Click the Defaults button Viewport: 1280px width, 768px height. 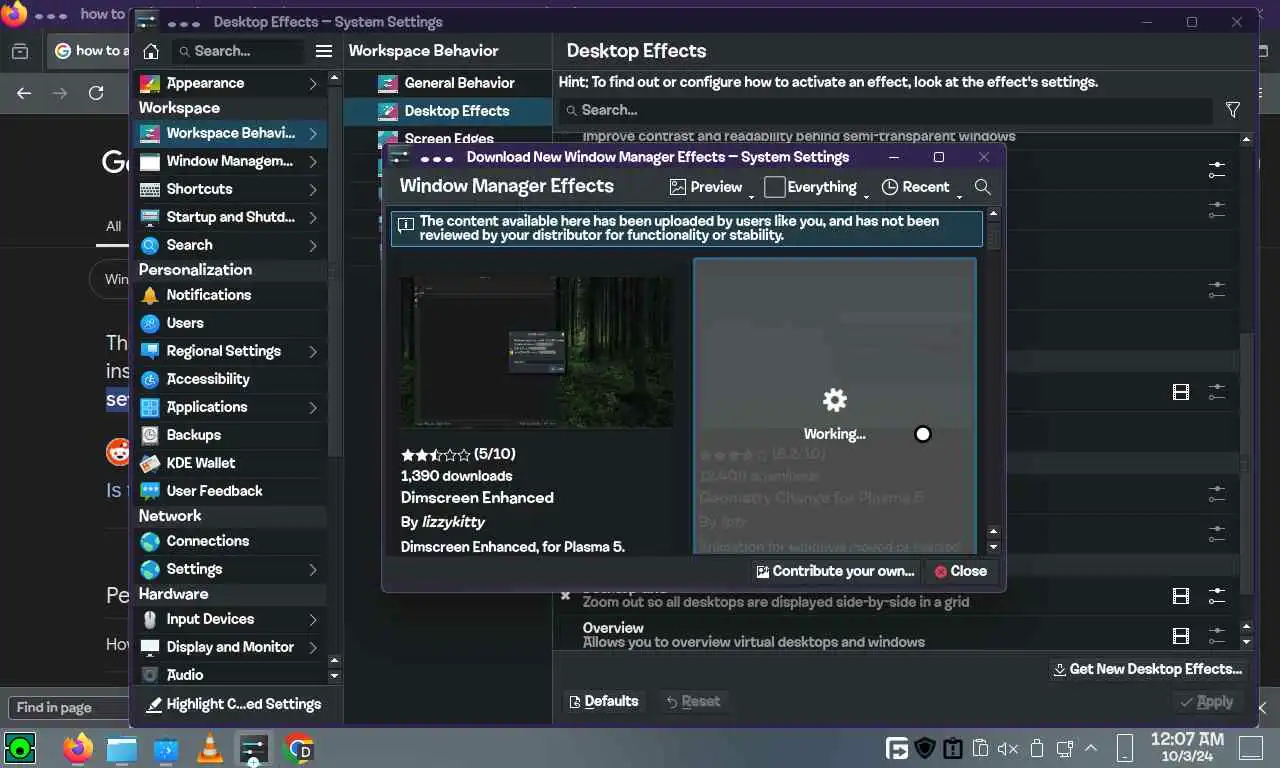[603, 701]
